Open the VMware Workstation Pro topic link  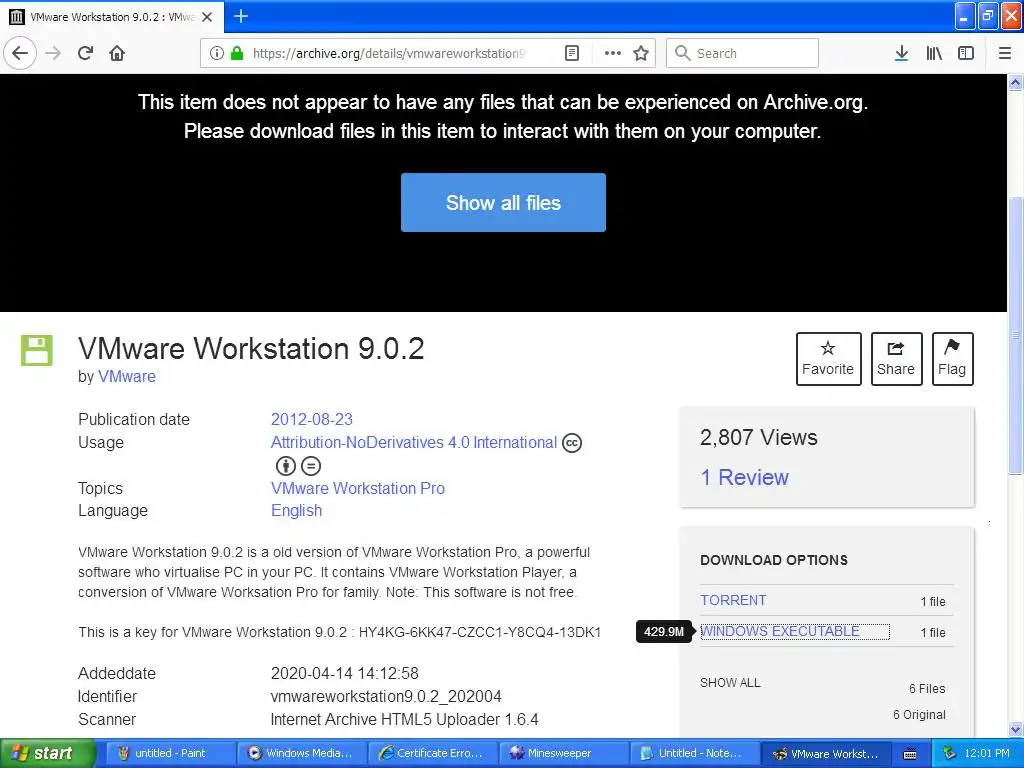click(357, 488)
